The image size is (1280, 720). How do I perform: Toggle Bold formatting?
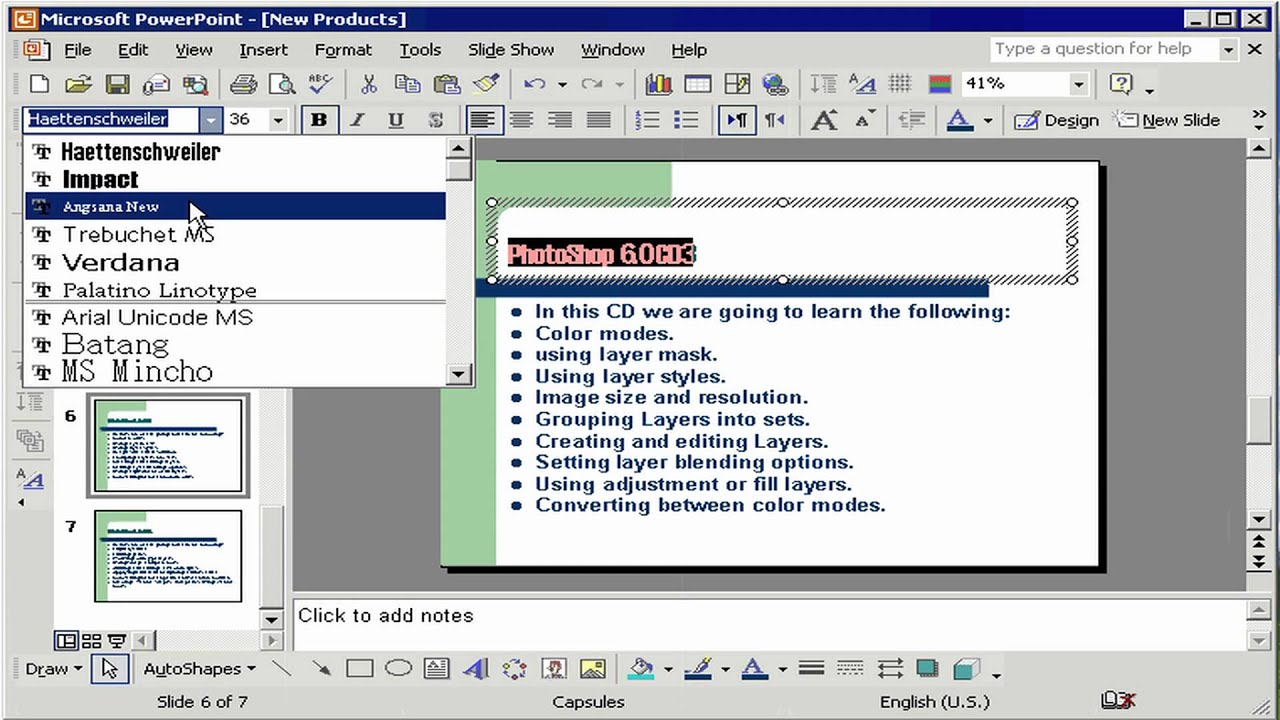[x=319, y=120]
